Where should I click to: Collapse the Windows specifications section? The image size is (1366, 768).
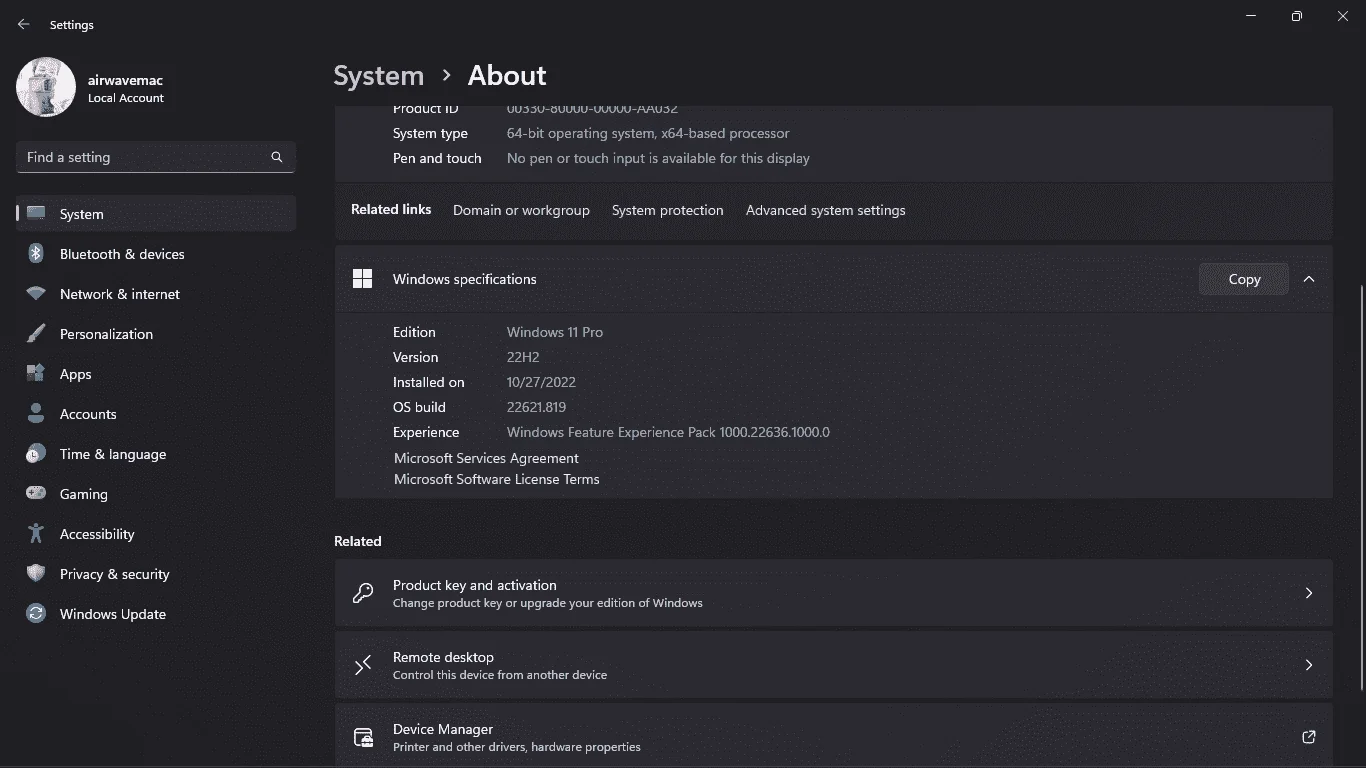(1309, 279)
